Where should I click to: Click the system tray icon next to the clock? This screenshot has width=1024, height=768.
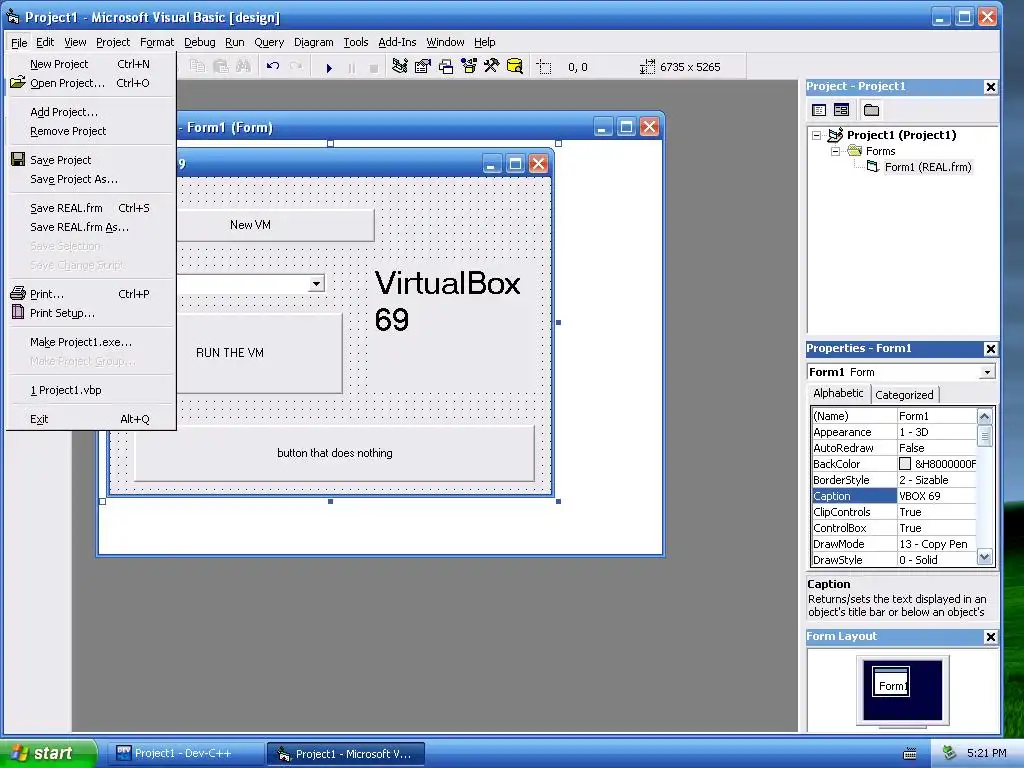pos(949,753)
